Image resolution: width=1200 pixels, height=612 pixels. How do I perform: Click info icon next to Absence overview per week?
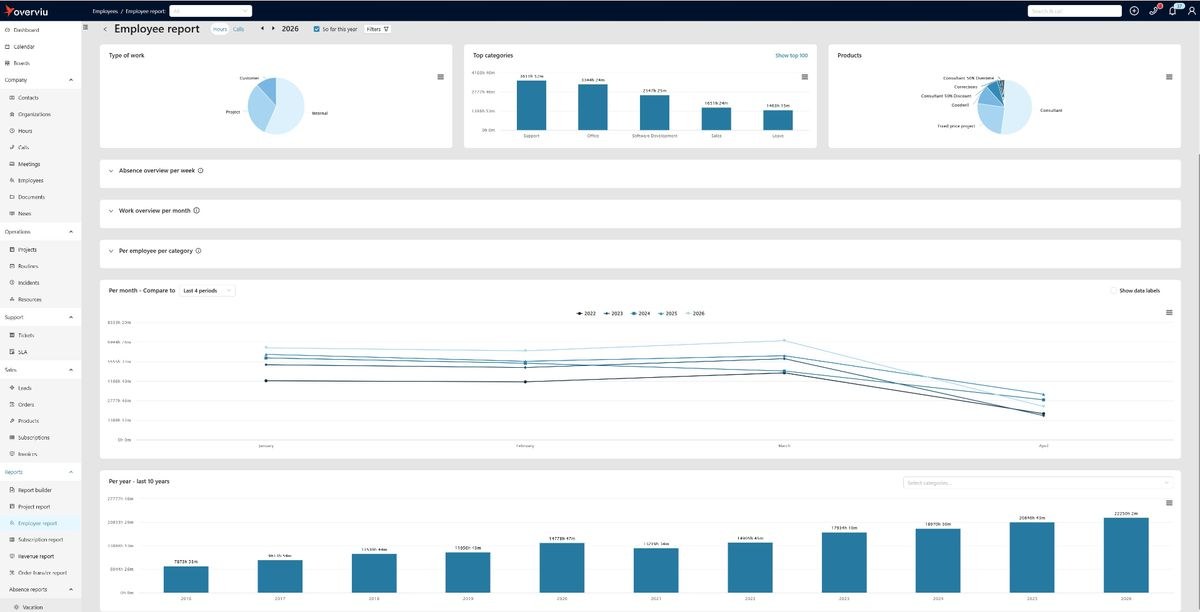coord(201,171)
